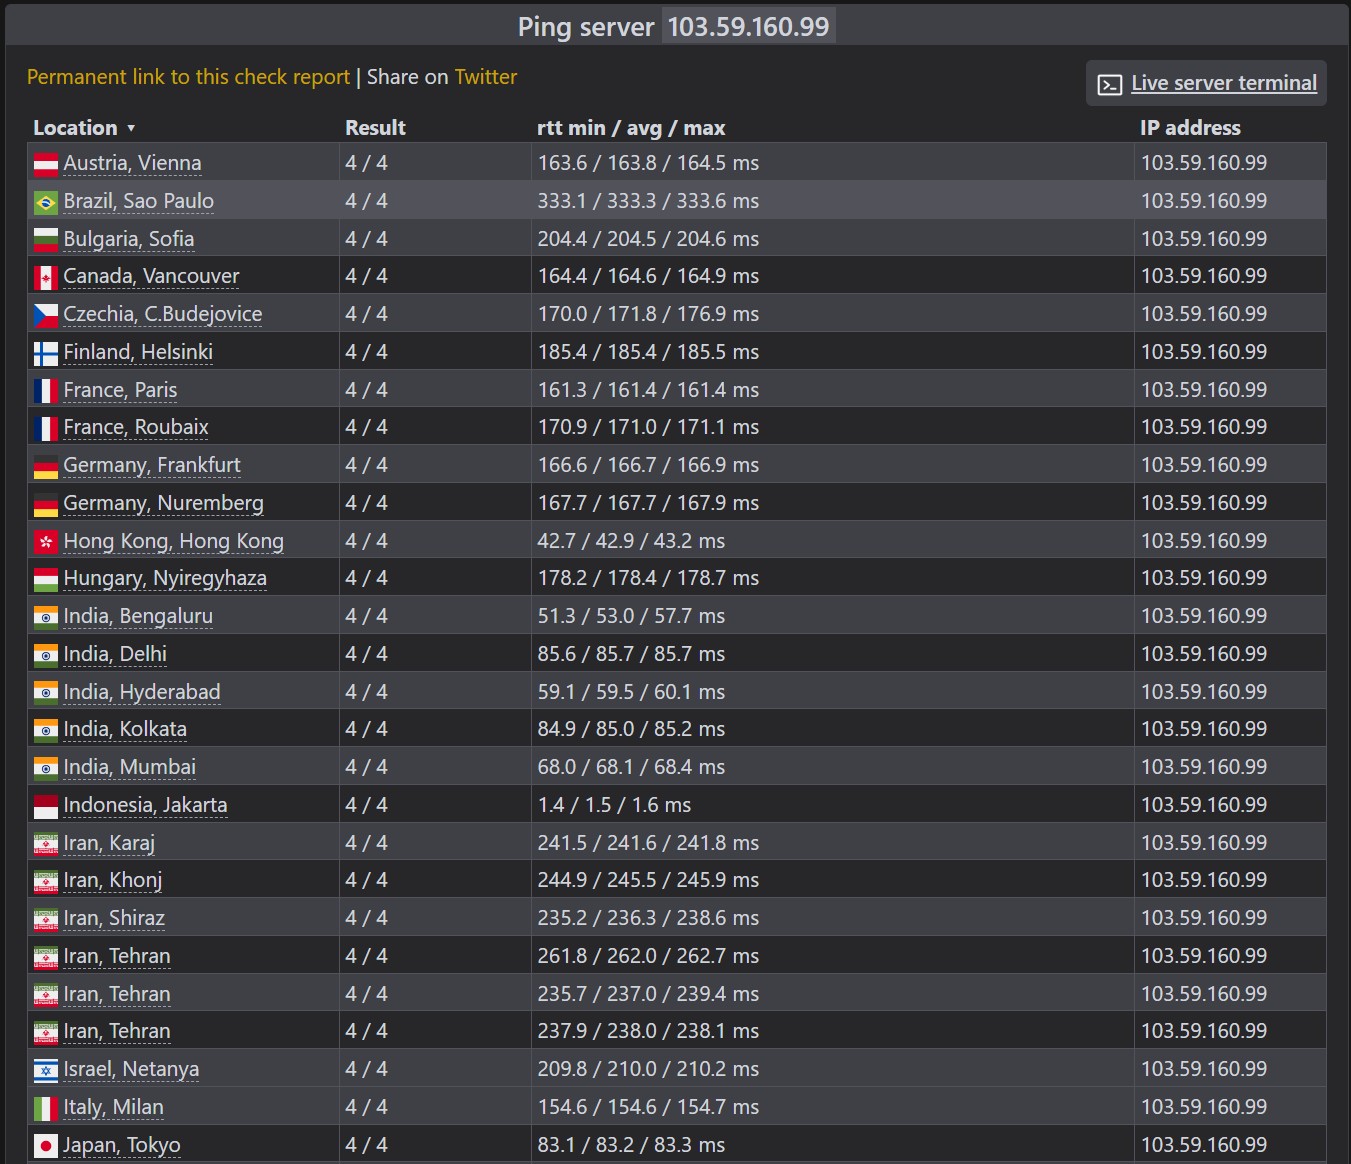Share the report on Twitter

(x=485, y=77)
